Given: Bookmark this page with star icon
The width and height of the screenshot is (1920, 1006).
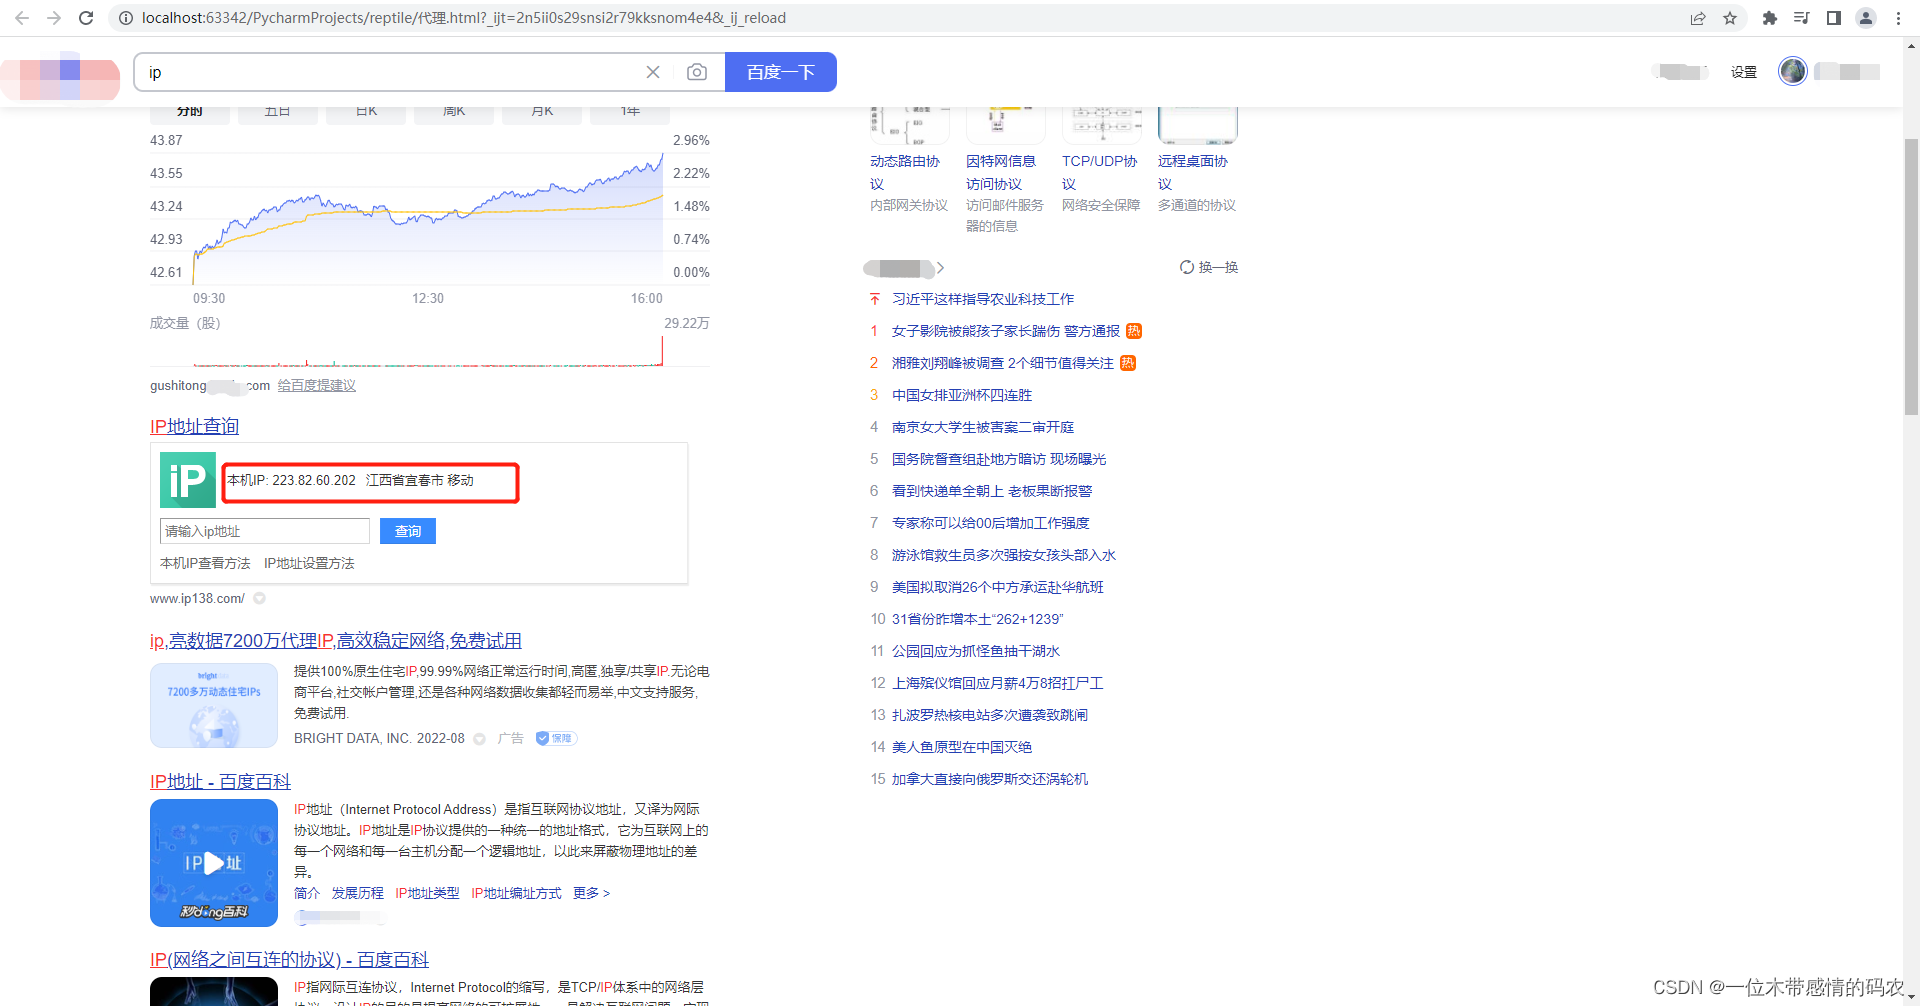Looking at the screenshot, I should coord(1730,18).
